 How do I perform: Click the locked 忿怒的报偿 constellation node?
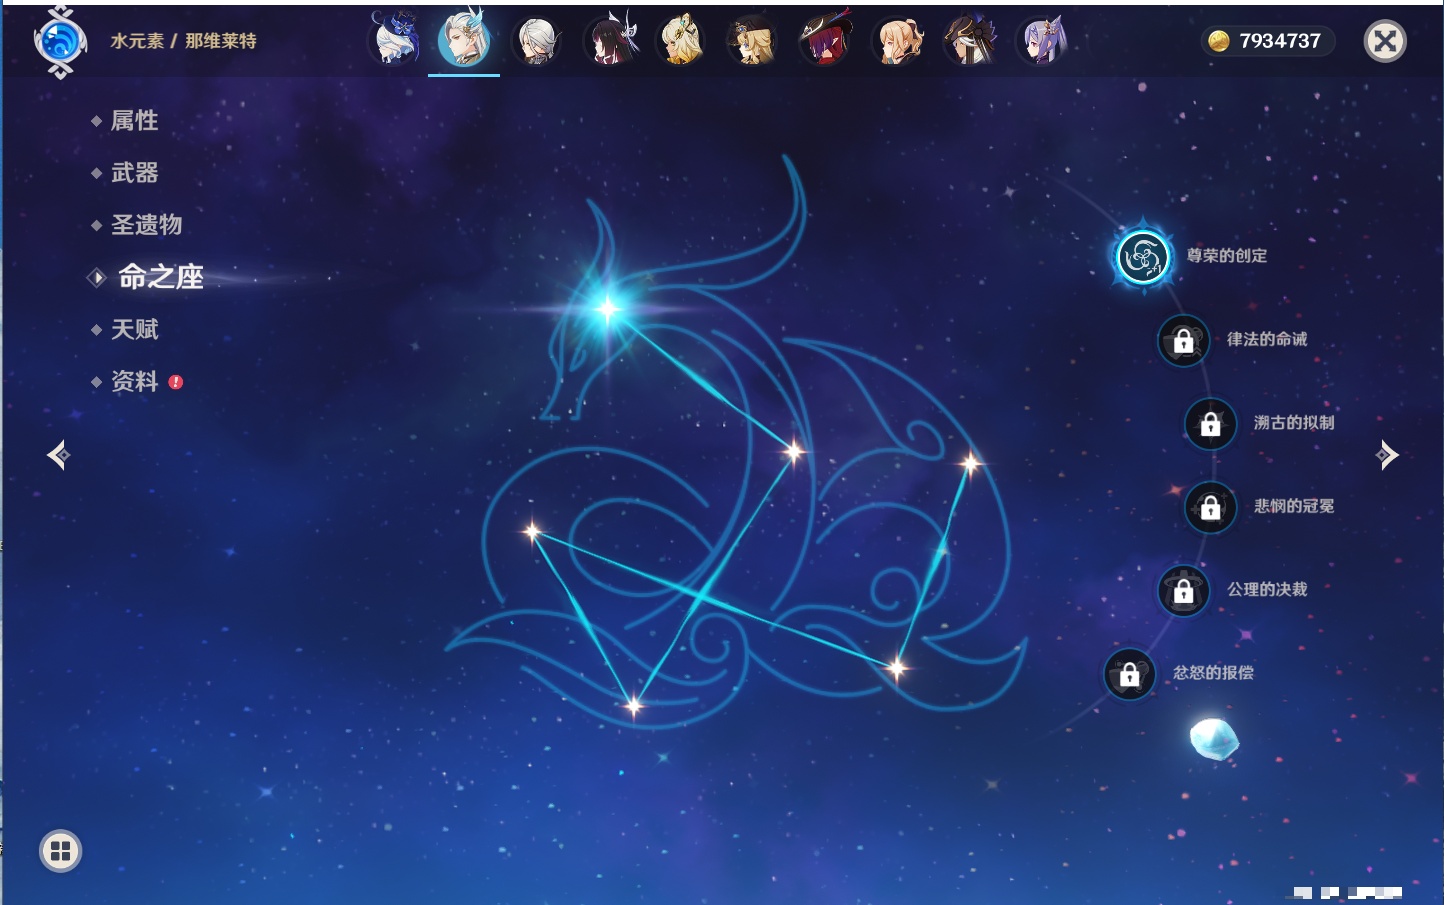[1129, 674]
